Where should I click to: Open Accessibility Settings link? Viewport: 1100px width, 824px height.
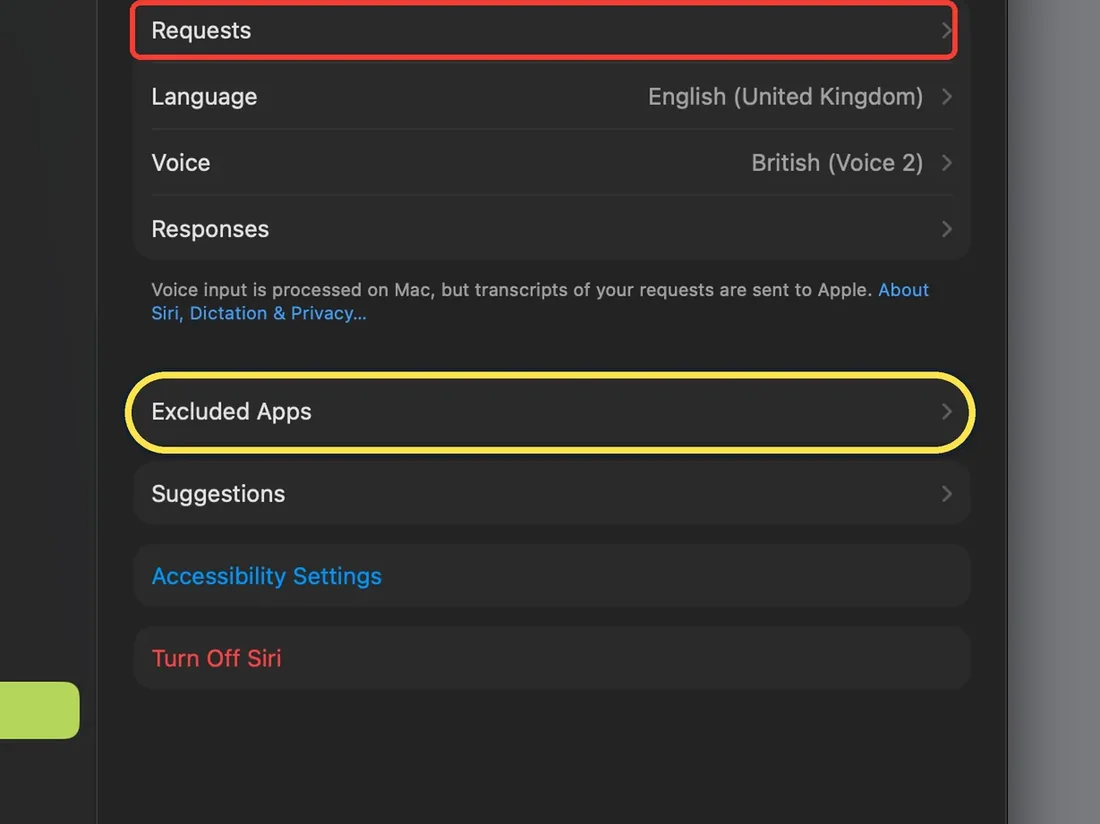(x=267, y=576)
